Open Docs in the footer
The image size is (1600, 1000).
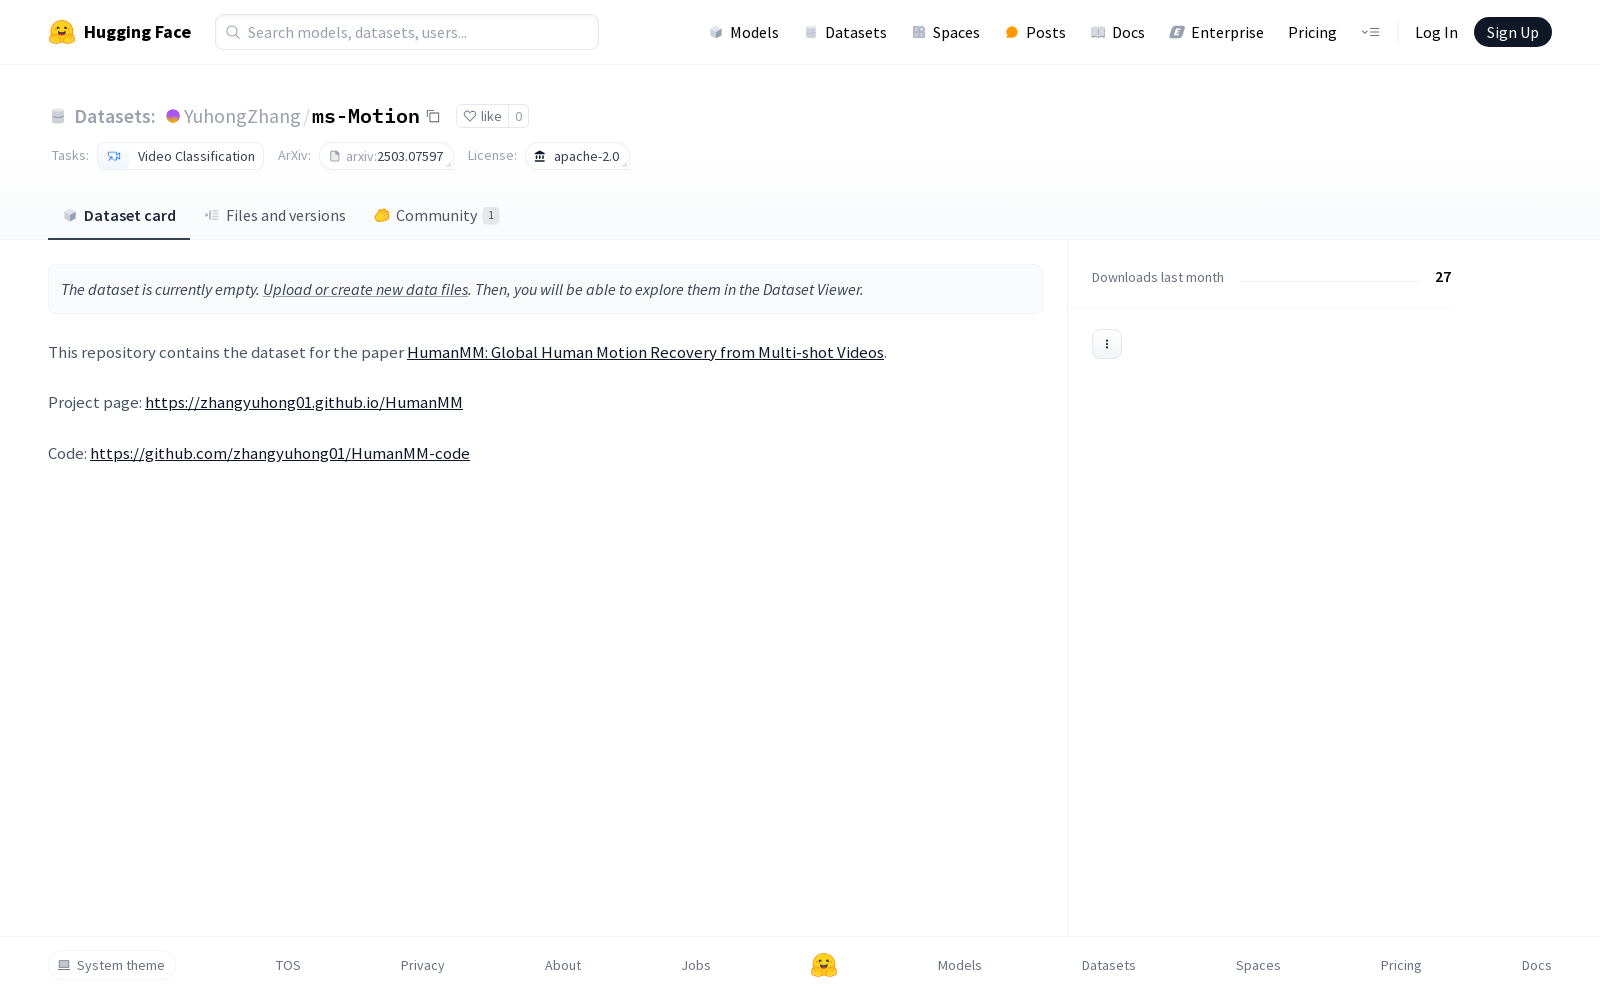(1537, 965)
